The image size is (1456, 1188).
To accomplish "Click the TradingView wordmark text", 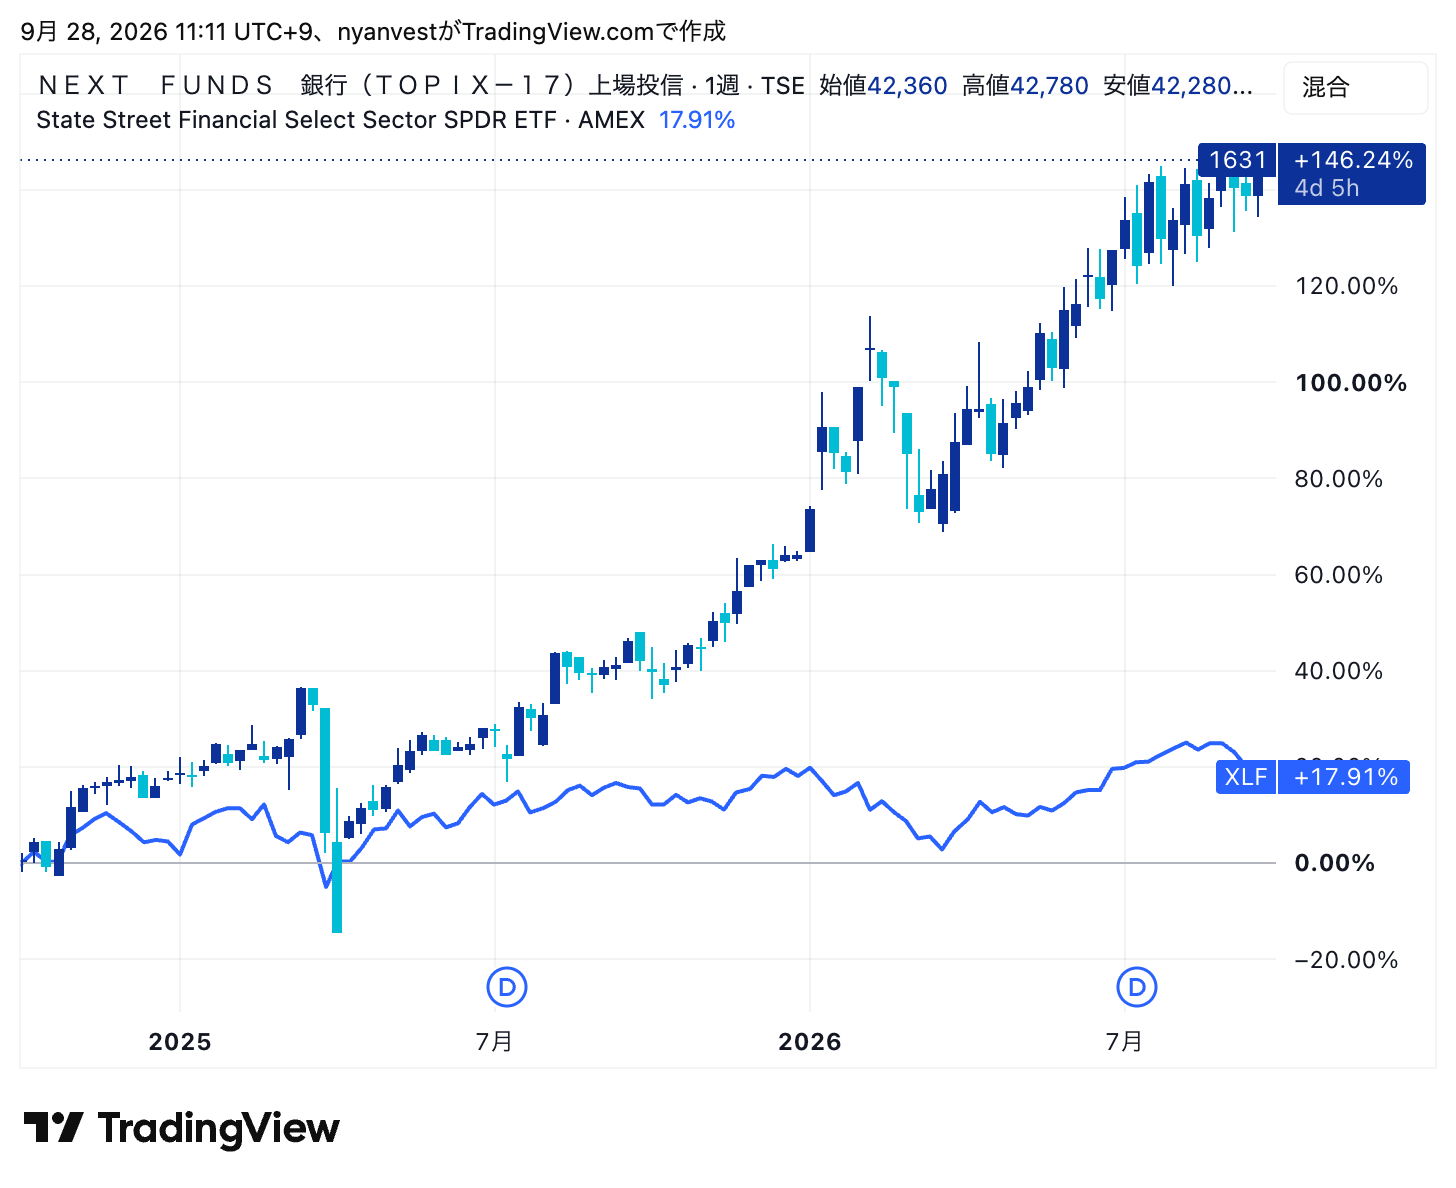I will tap(219, 1128).
